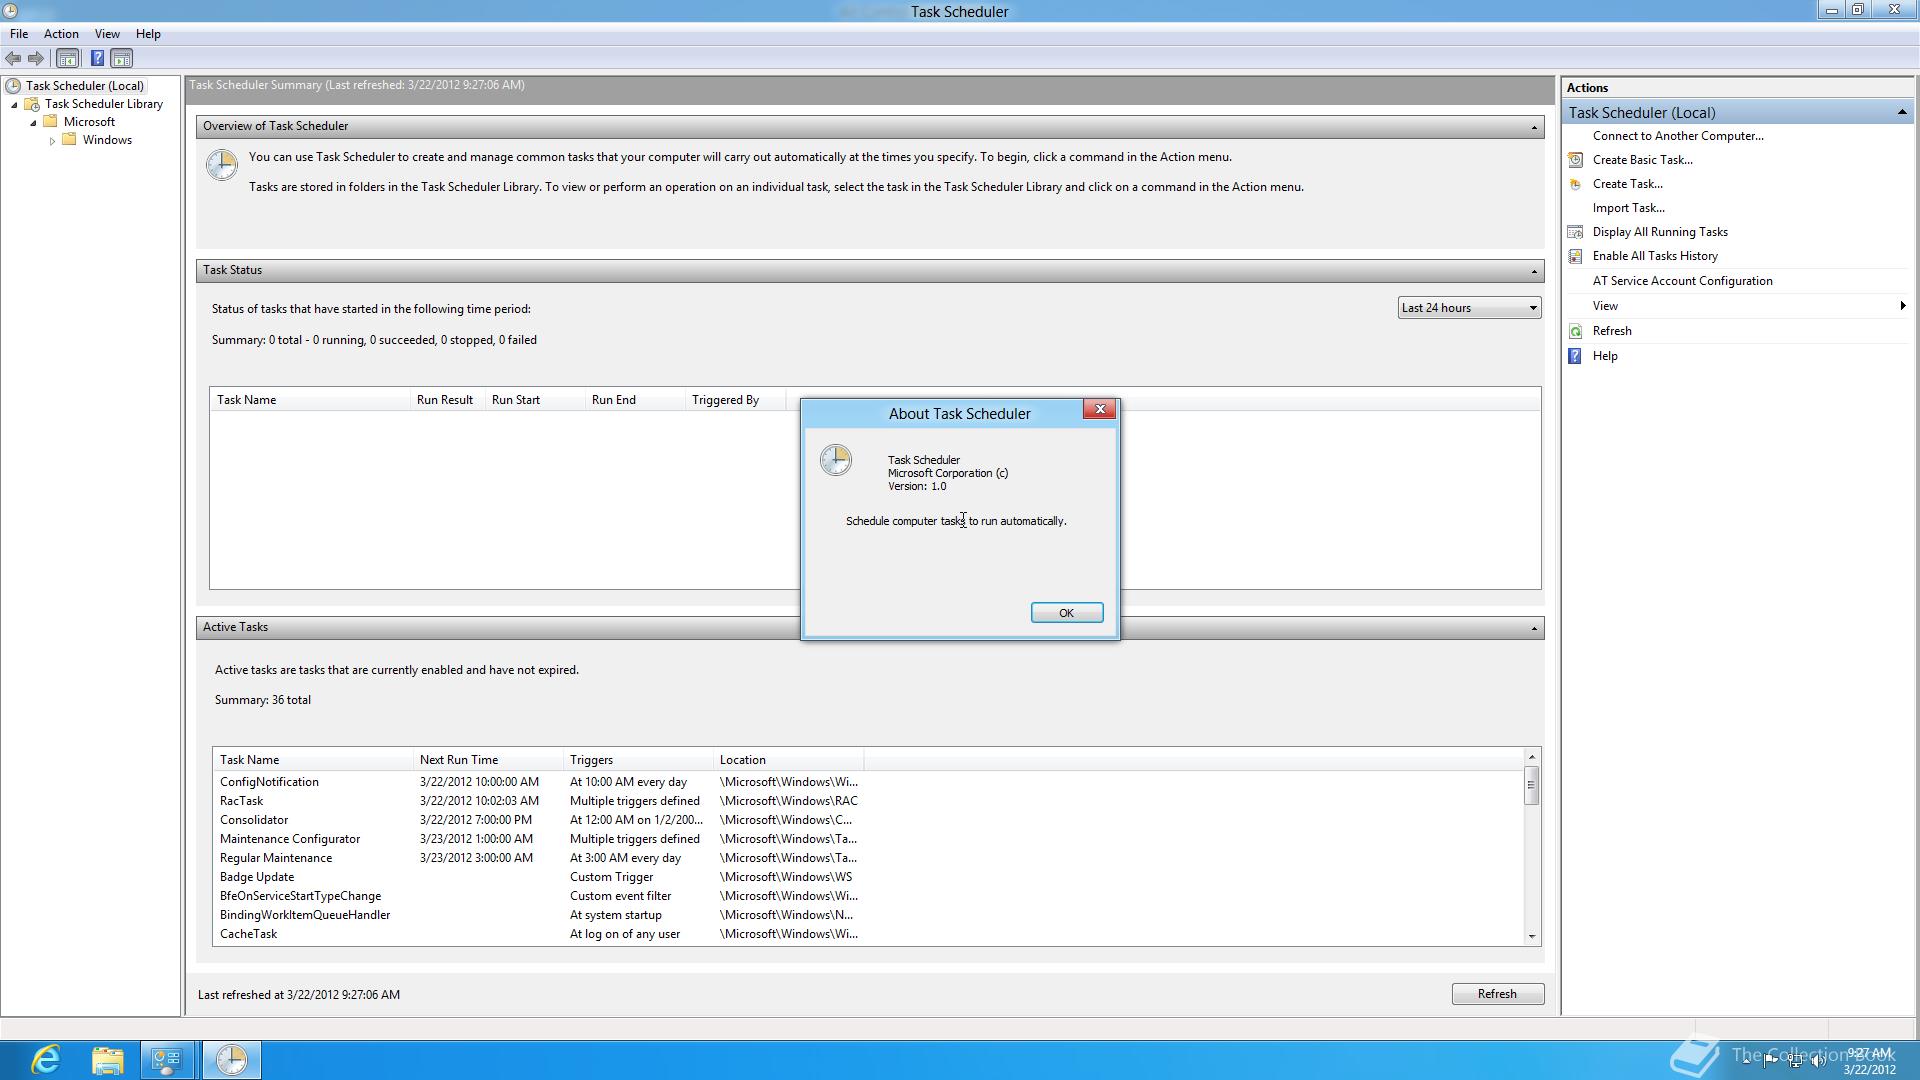The width and height of the screenshot is (1920, 1080).
Task: Click the Show/Hide Action Pane toolbar icon
Action: (122, 58)
